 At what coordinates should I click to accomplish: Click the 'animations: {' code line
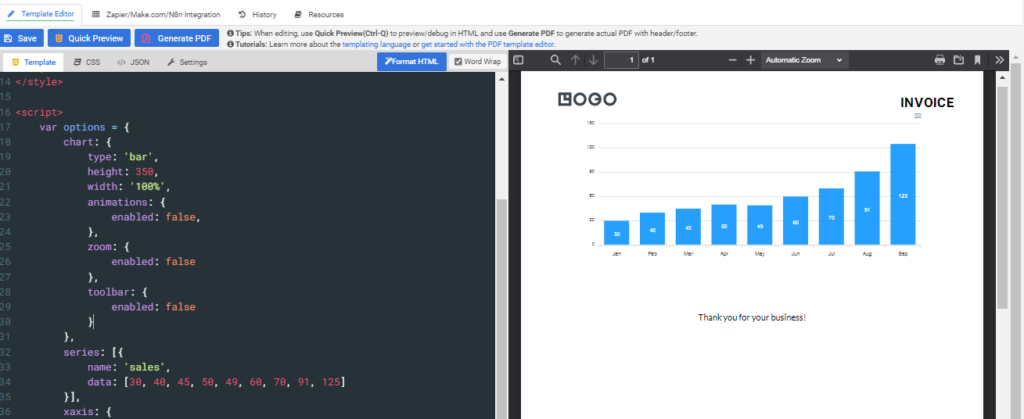[126, 202]
